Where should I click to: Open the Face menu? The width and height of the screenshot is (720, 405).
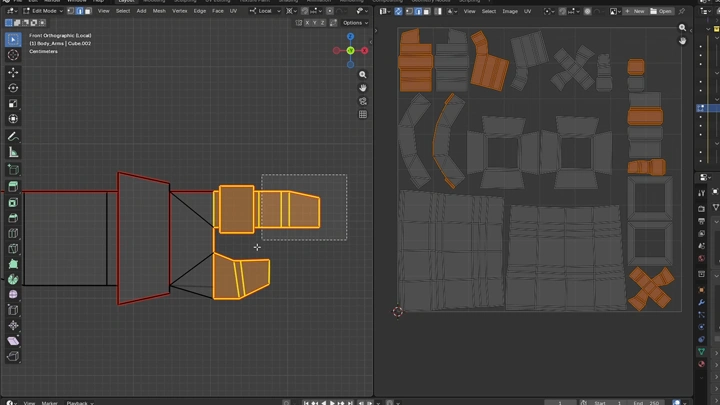pyautogui.click(x=218, y=11)
